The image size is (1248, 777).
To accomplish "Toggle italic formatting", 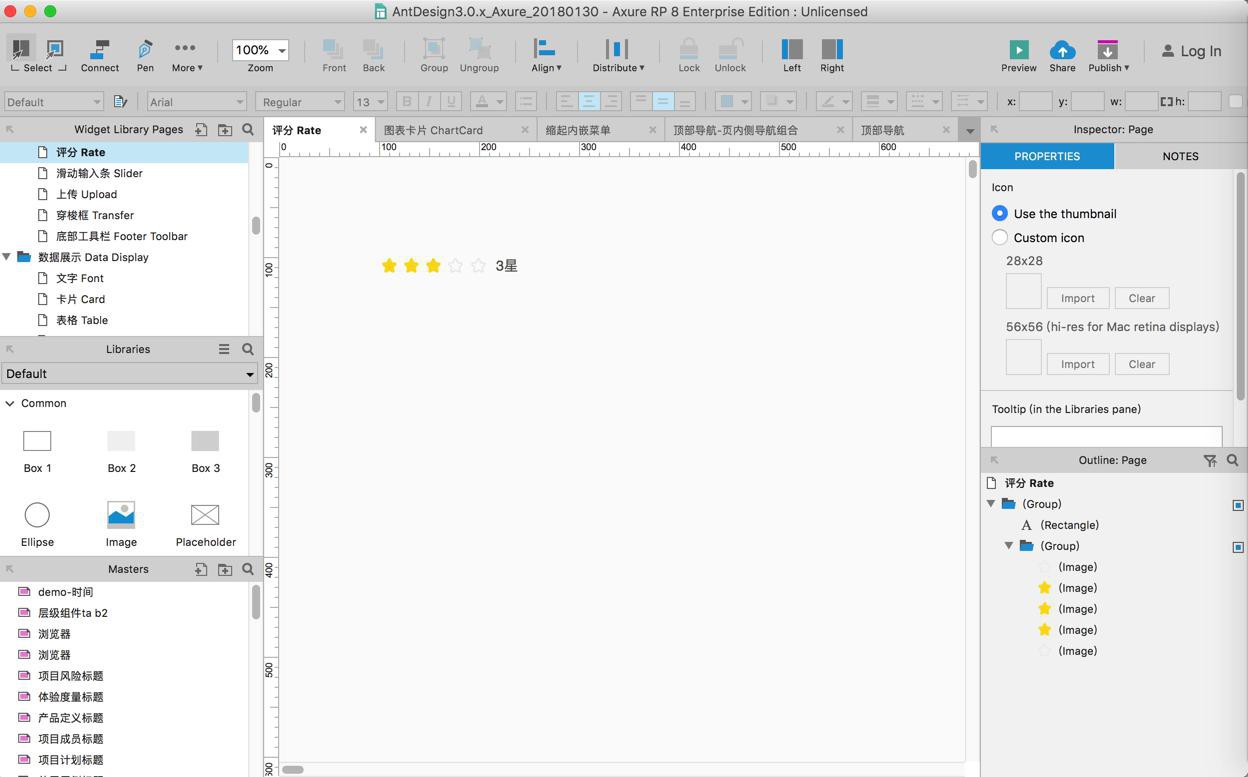I will coord(428,101).
